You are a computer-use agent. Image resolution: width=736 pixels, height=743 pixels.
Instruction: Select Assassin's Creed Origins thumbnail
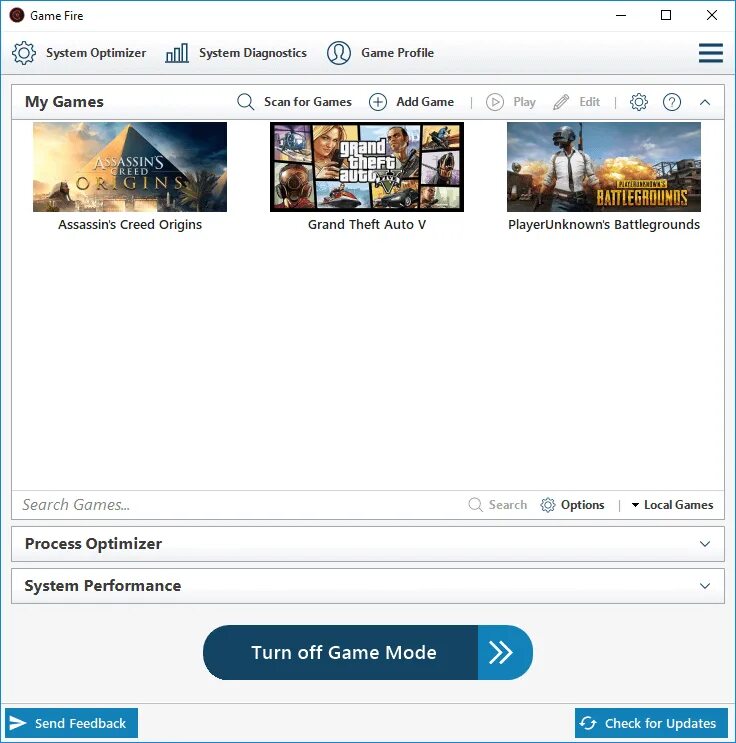pos(130,167)
